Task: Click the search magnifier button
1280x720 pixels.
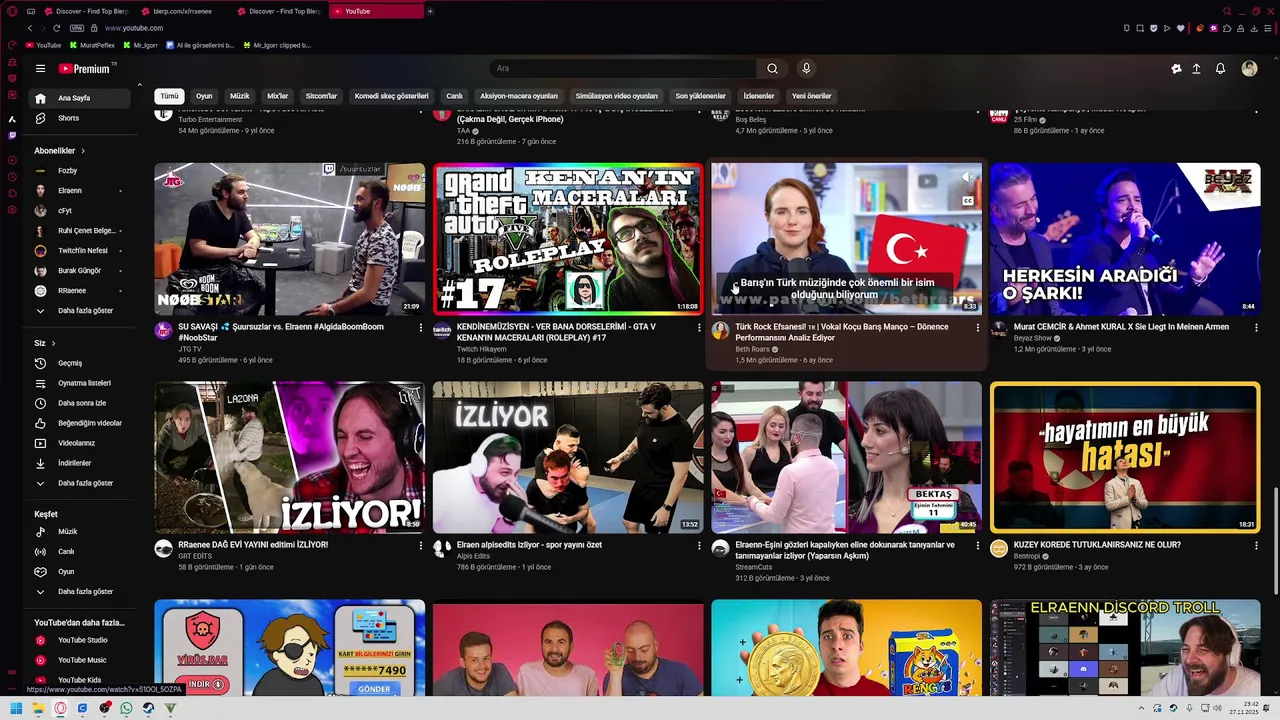Action: tap(772, 69)
